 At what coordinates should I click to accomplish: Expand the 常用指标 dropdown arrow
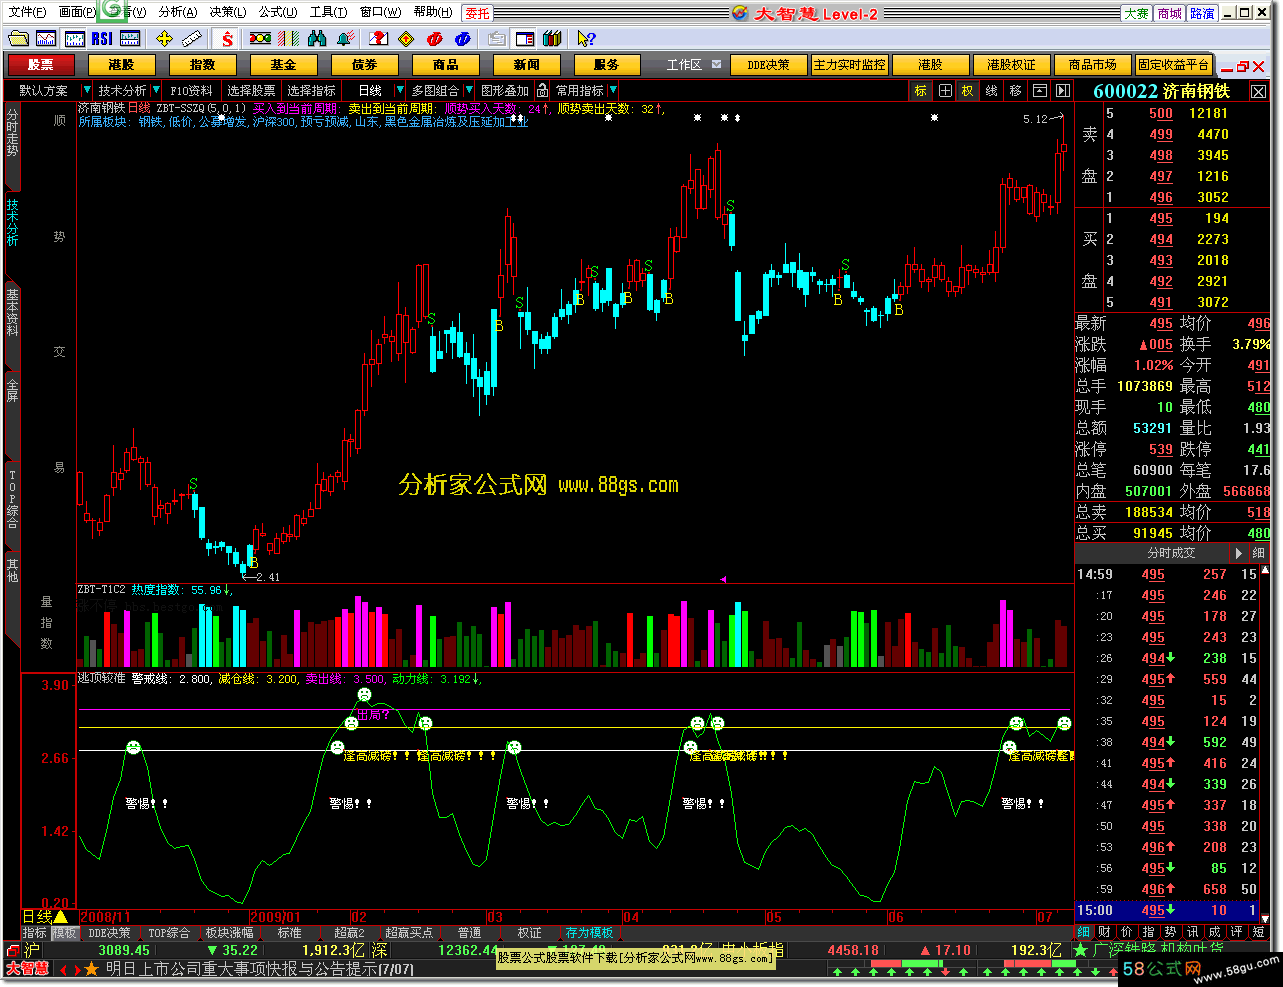coord(614,91)
